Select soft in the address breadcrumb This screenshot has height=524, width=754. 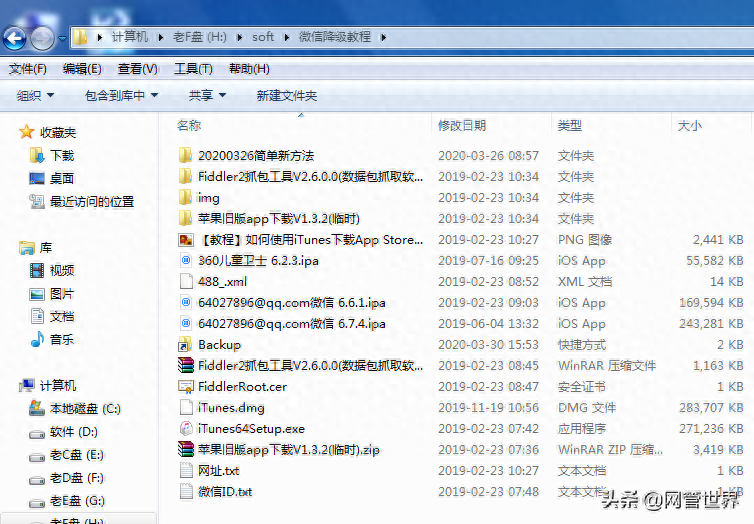263,37
